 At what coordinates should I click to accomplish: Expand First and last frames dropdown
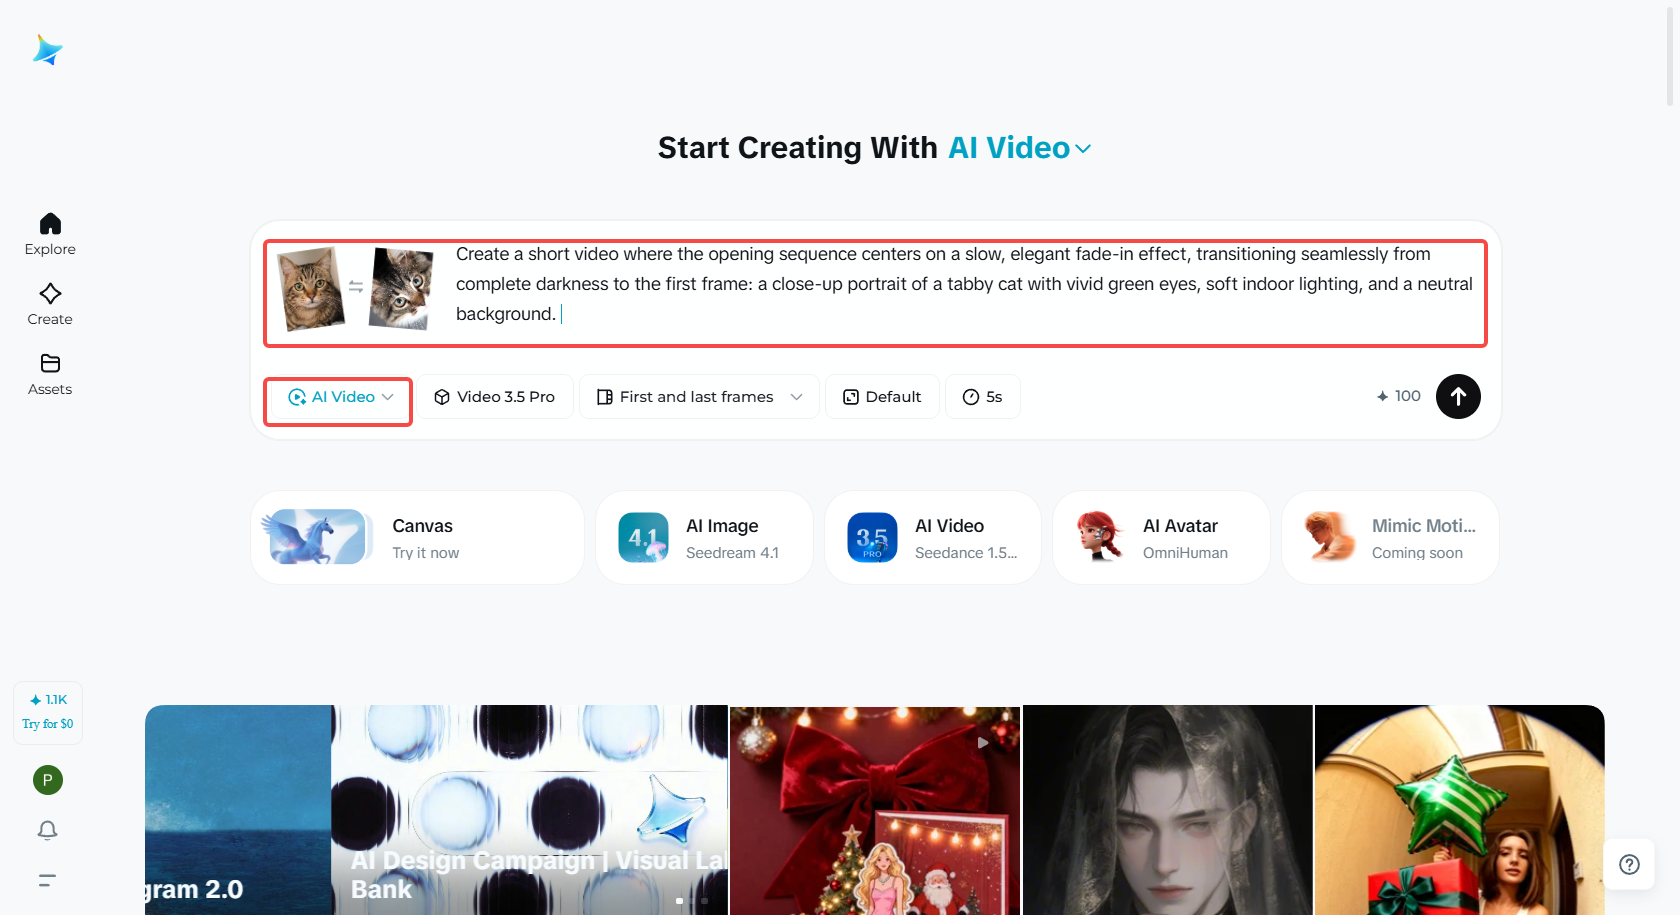point(699,397)
